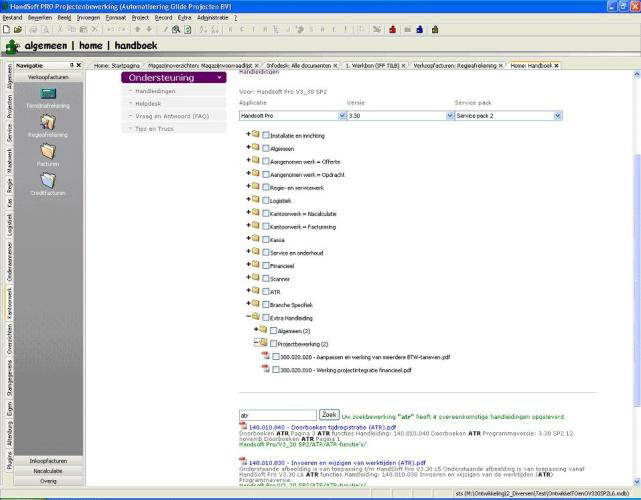
Task: Click folder icon of Extra Handleiding
Action: point(256,316)
